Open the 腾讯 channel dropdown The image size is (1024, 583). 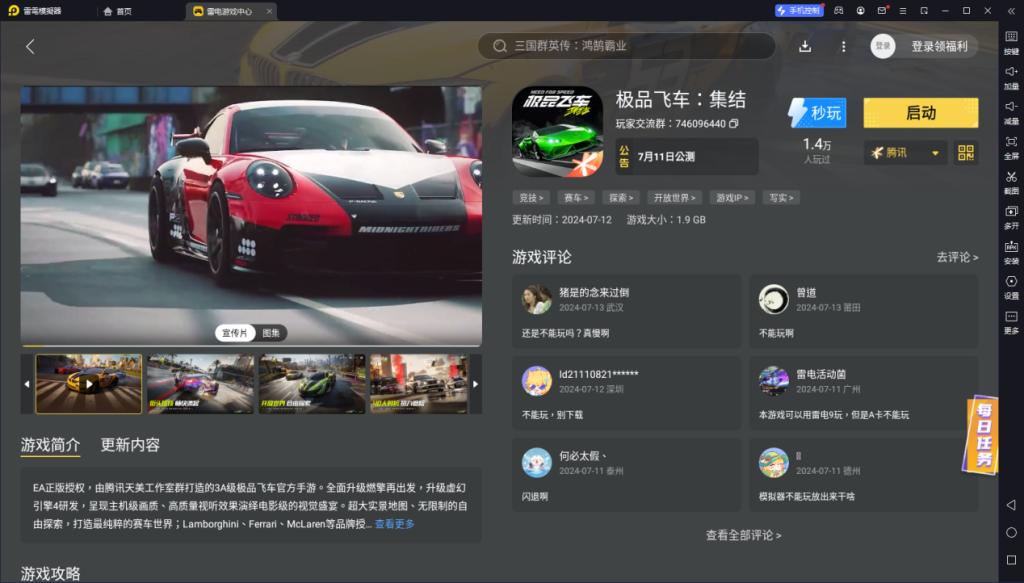(904, 153)
